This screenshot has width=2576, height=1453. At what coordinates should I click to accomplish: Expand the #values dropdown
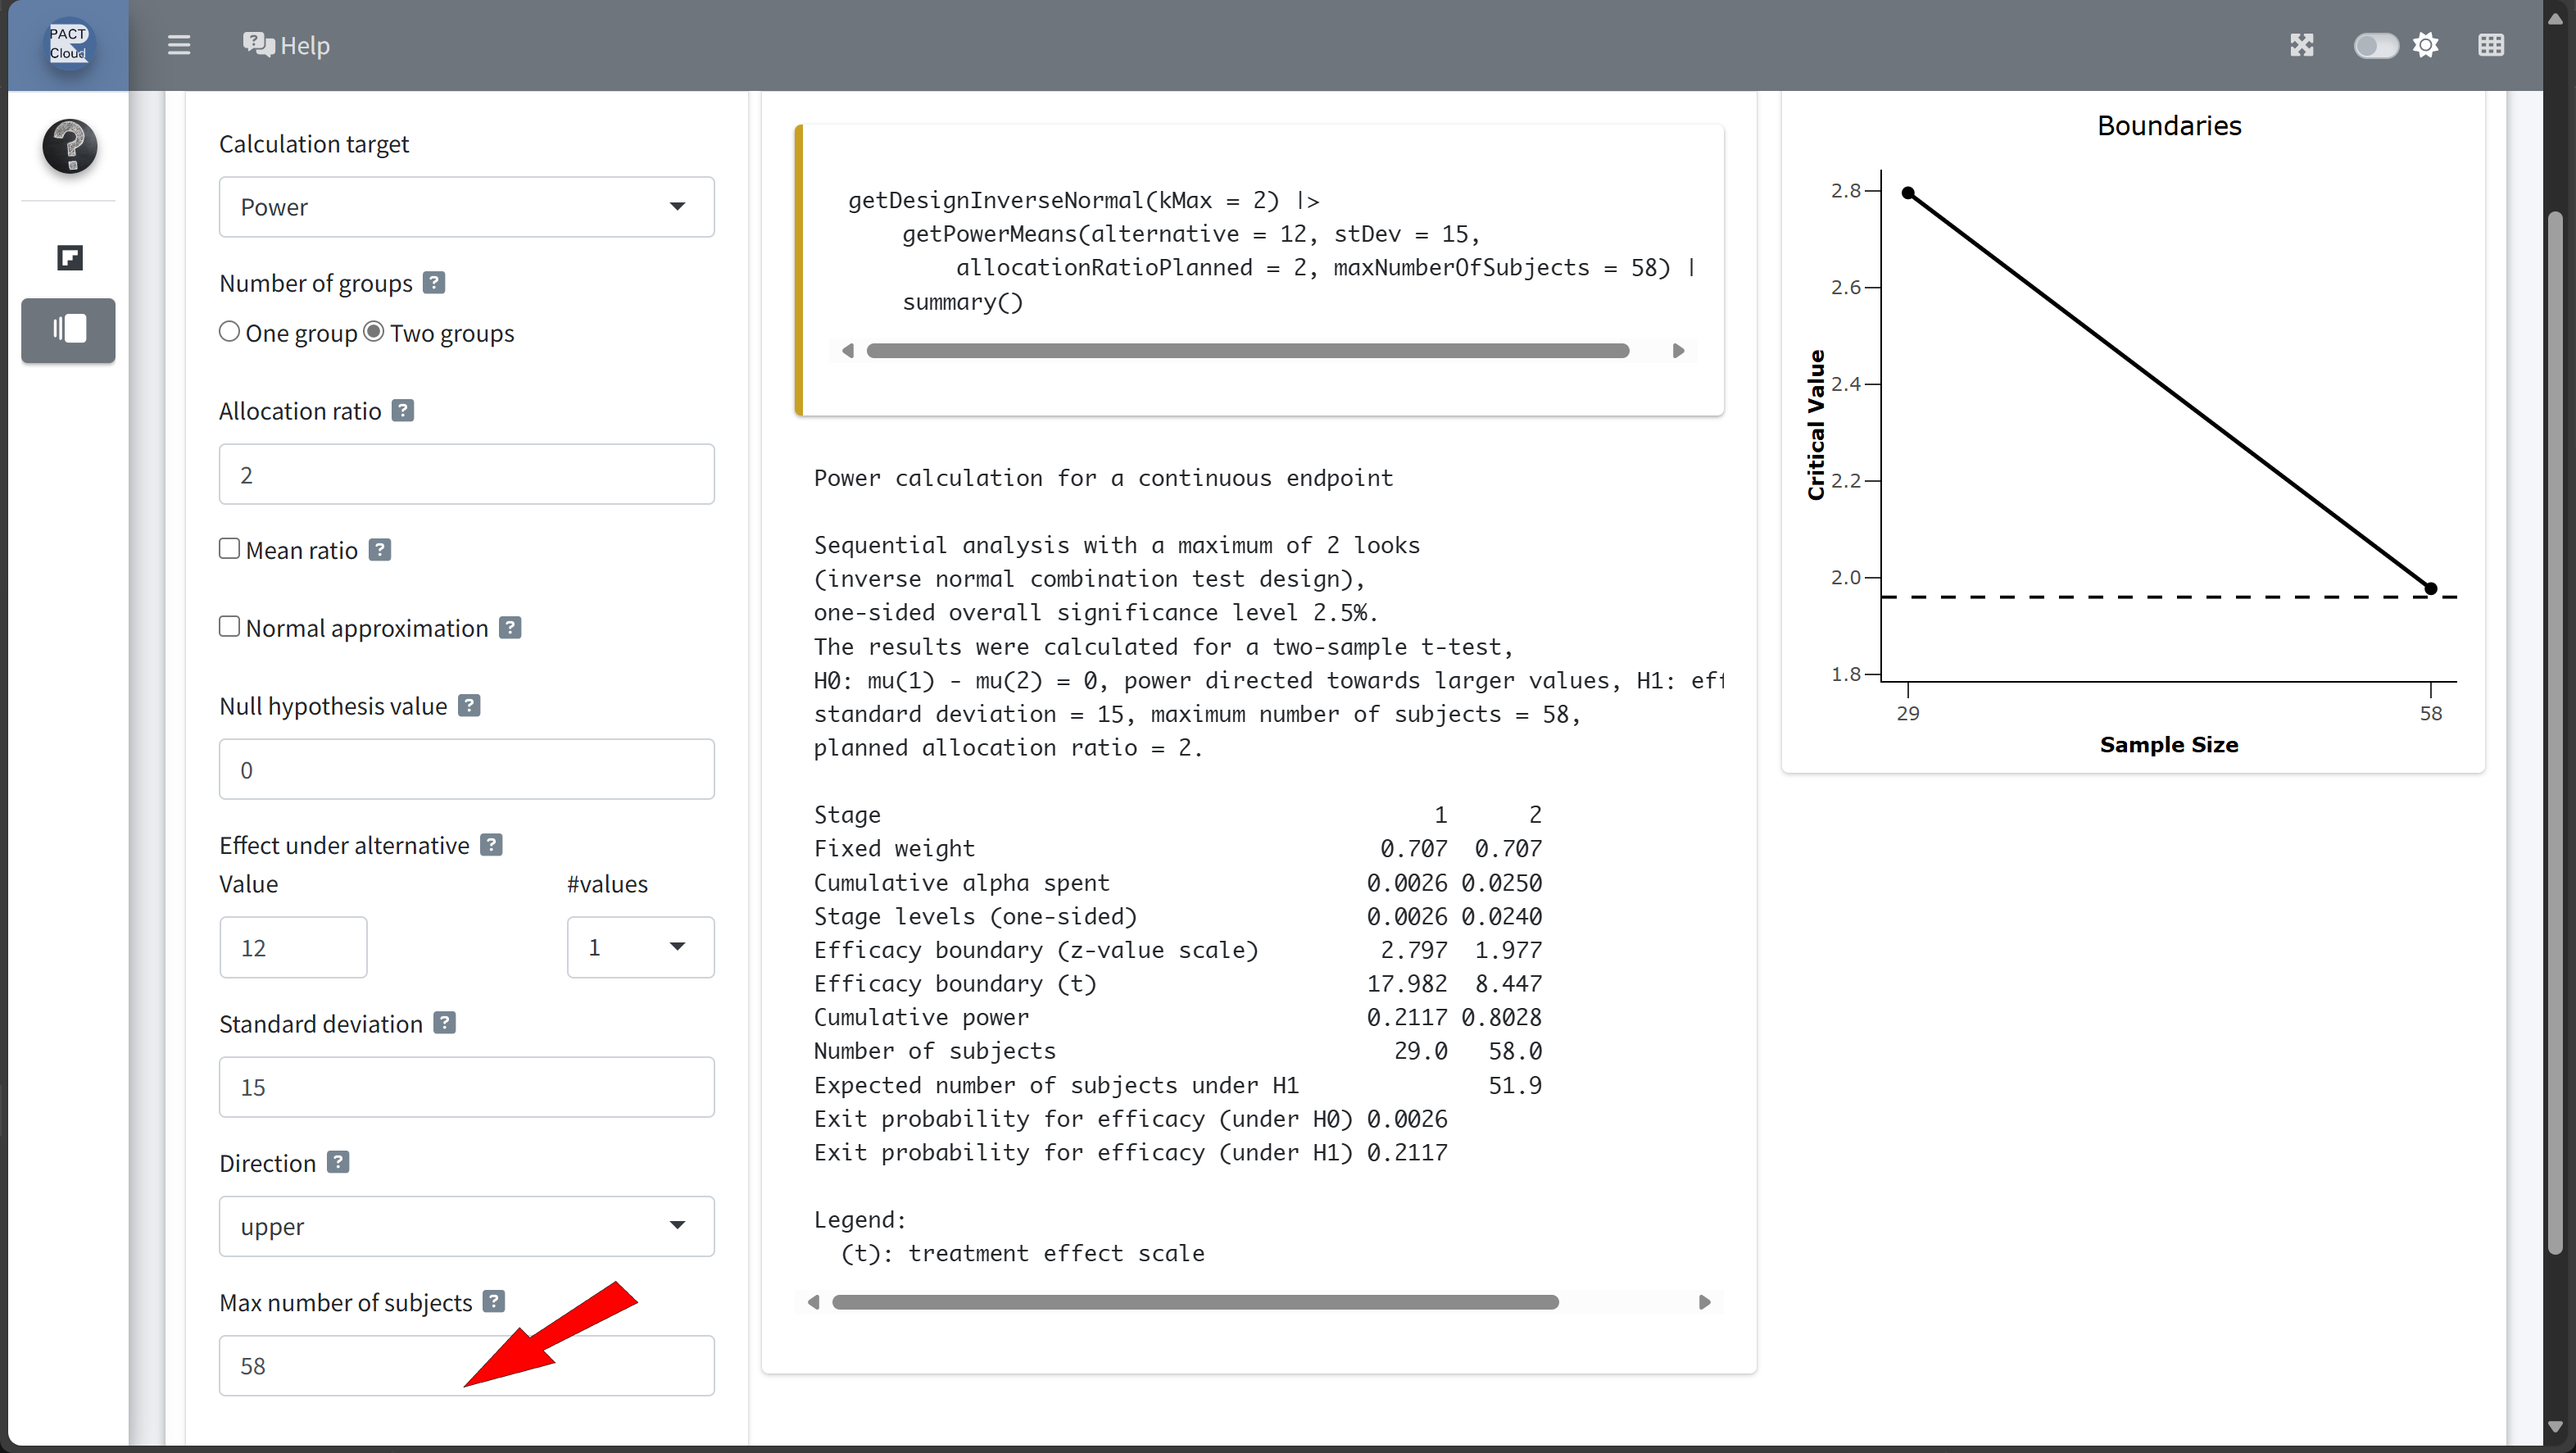(640, 947)
